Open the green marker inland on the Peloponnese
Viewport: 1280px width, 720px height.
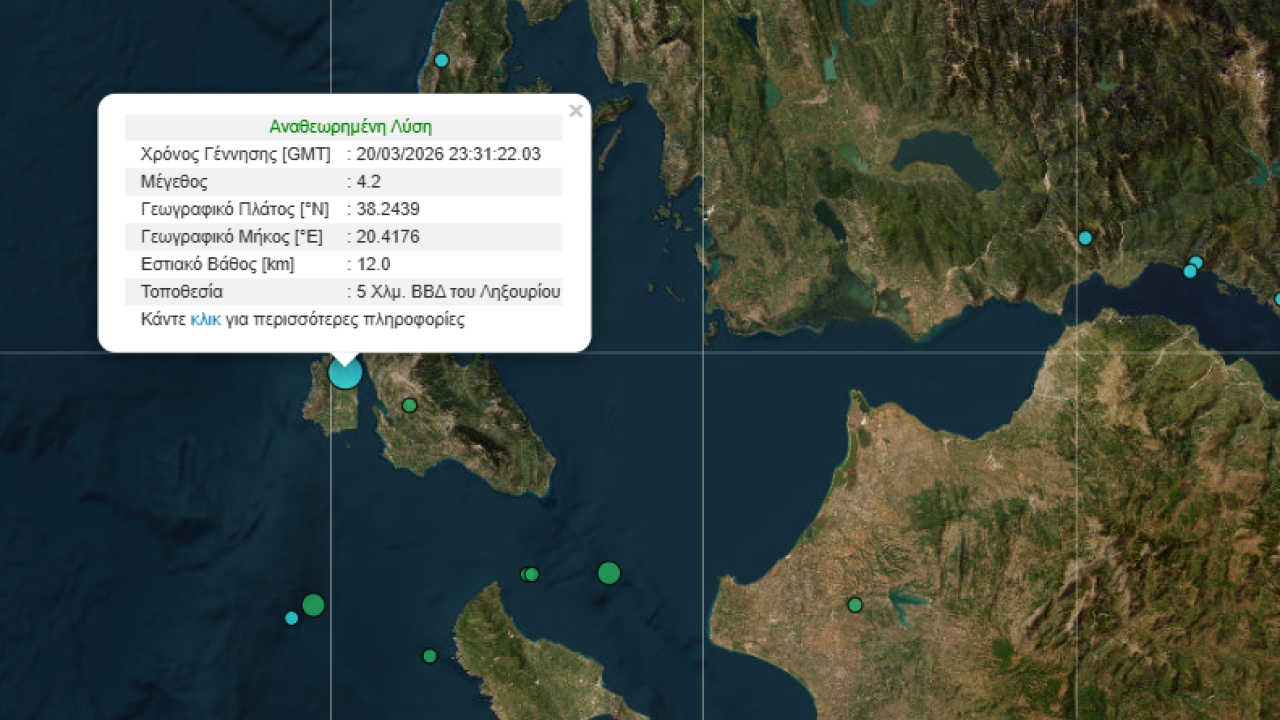[855, 605]
